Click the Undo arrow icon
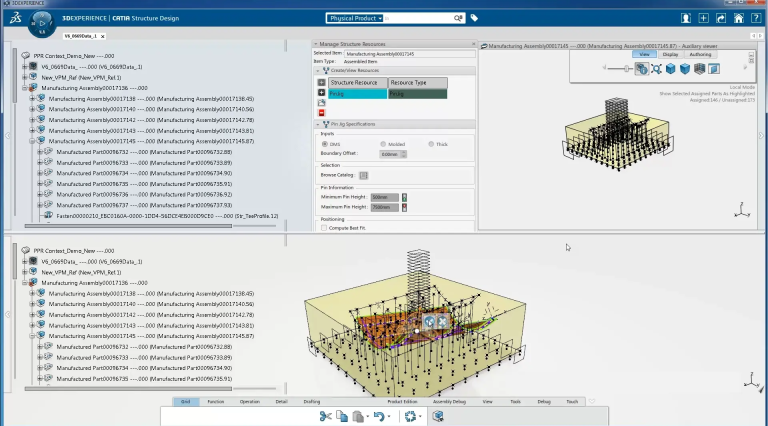The height and width of the screenshot is (426, 768). click(x=378, y=415)
